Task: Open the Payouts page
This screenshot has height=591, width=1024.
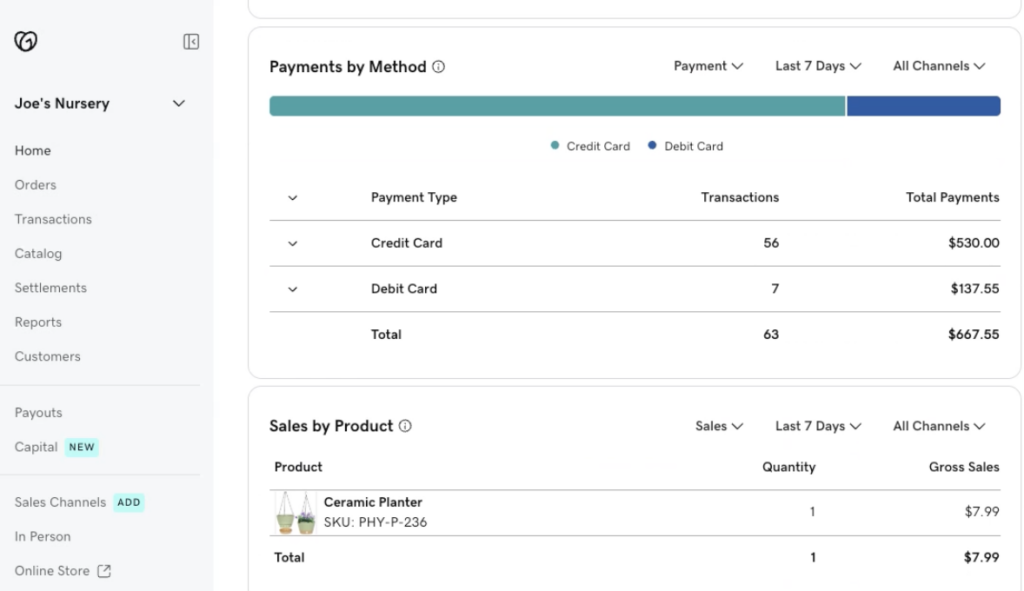Action: tap(37, 412)
